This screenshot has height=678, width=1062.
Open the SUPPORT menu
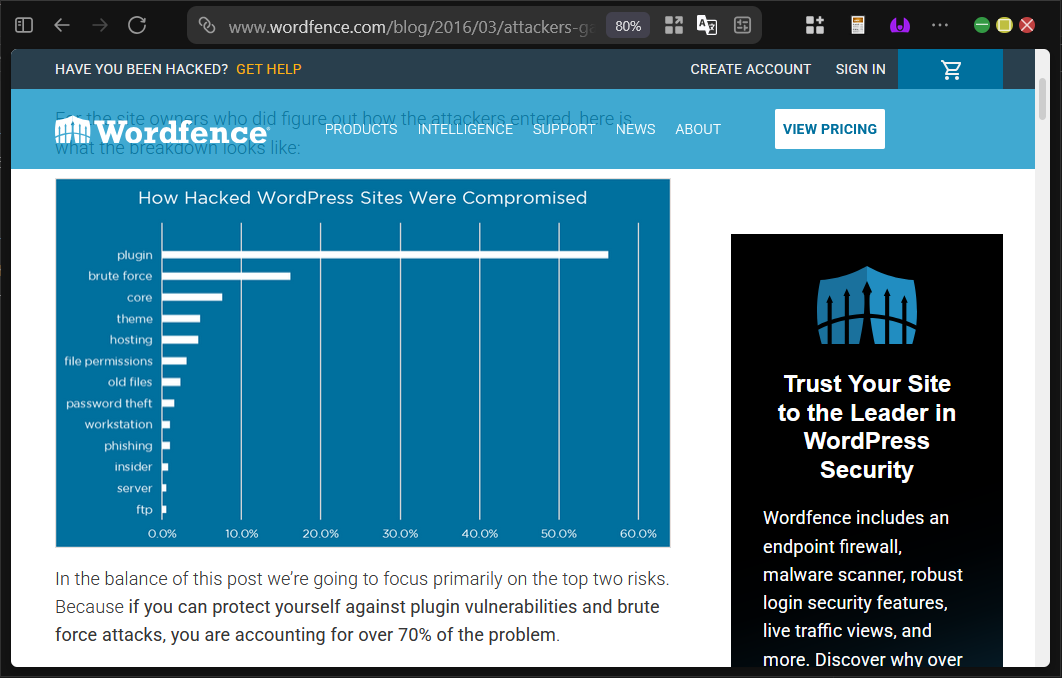click(564, 129)
